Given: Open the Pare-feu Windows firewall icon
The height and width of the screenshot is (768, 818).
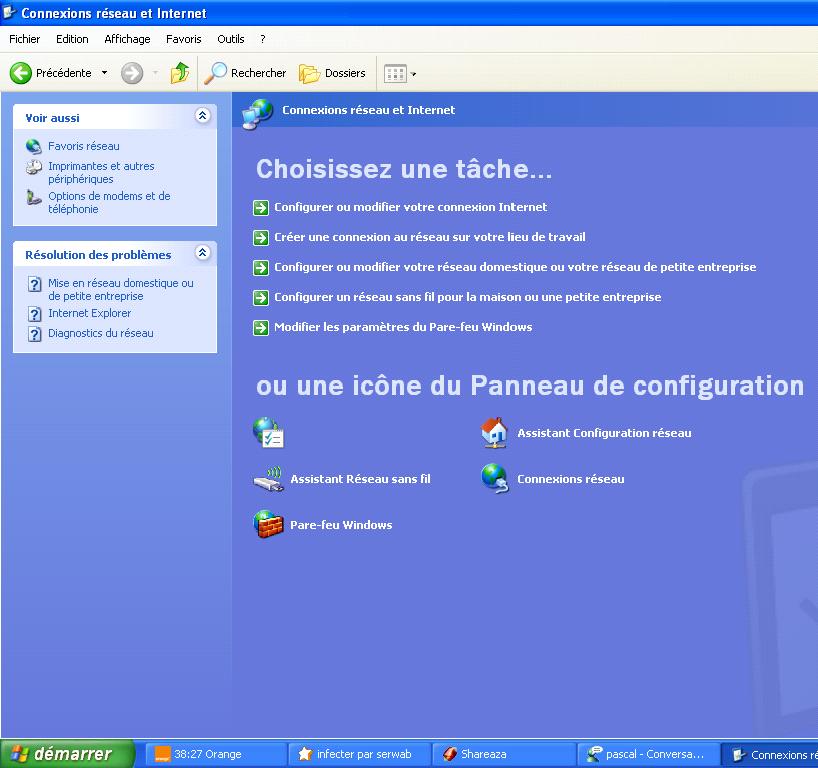Looking at the screenshot, I should pyautogui.click(x=268, y=525).
